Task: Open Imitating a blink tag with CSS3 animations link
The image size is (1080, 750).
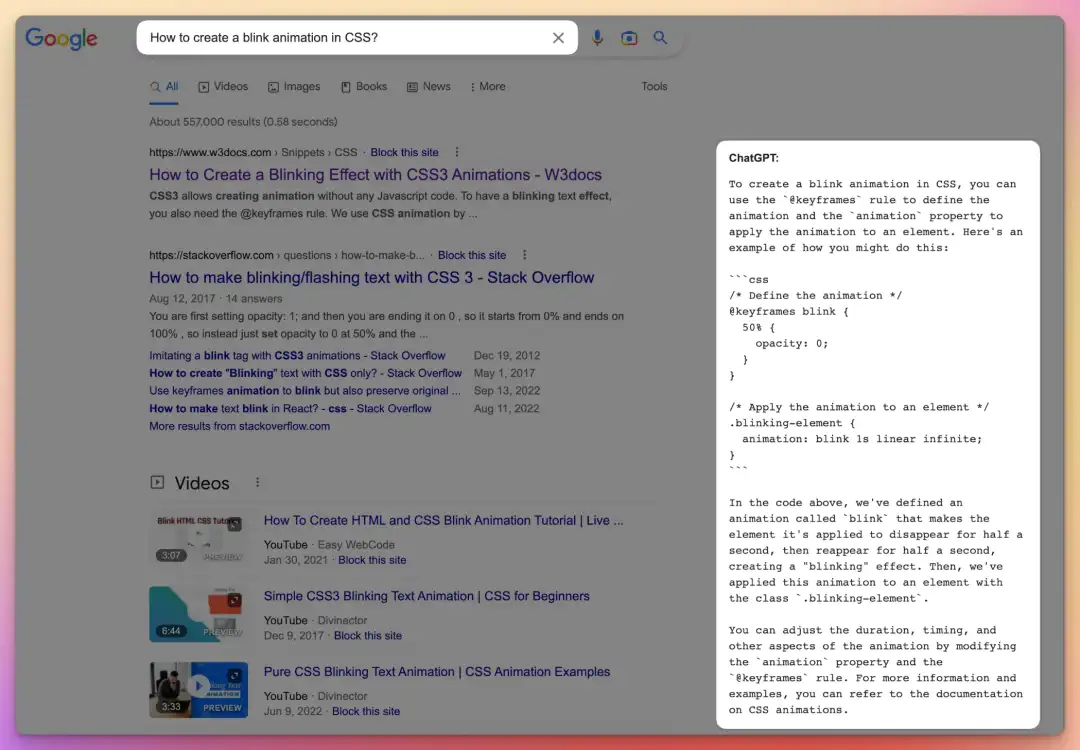Action: click(x=298, y=355)
